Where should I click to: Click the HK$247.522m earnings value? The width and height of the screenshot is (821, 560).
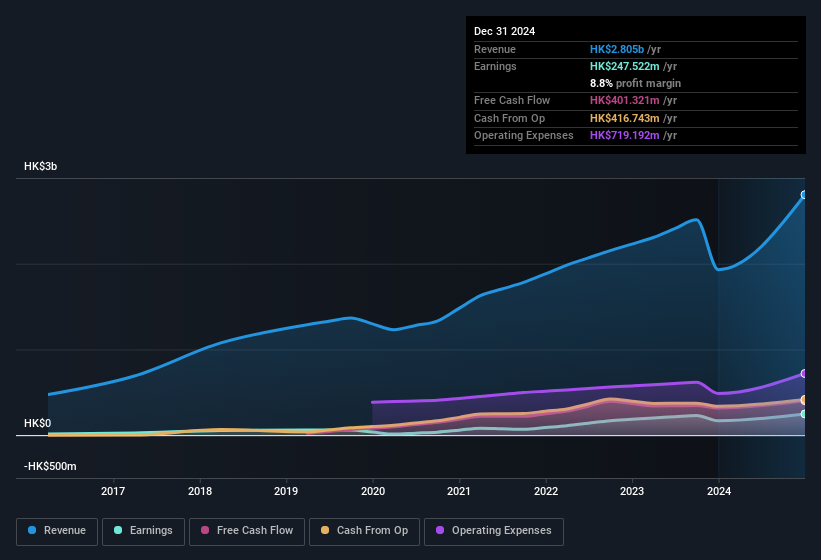[x=625, y=66]
